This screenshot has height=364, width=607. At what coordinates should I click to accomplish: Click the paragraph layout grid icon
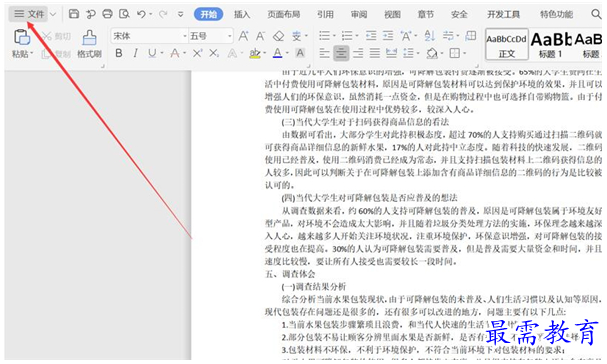[x=471, y=36]
